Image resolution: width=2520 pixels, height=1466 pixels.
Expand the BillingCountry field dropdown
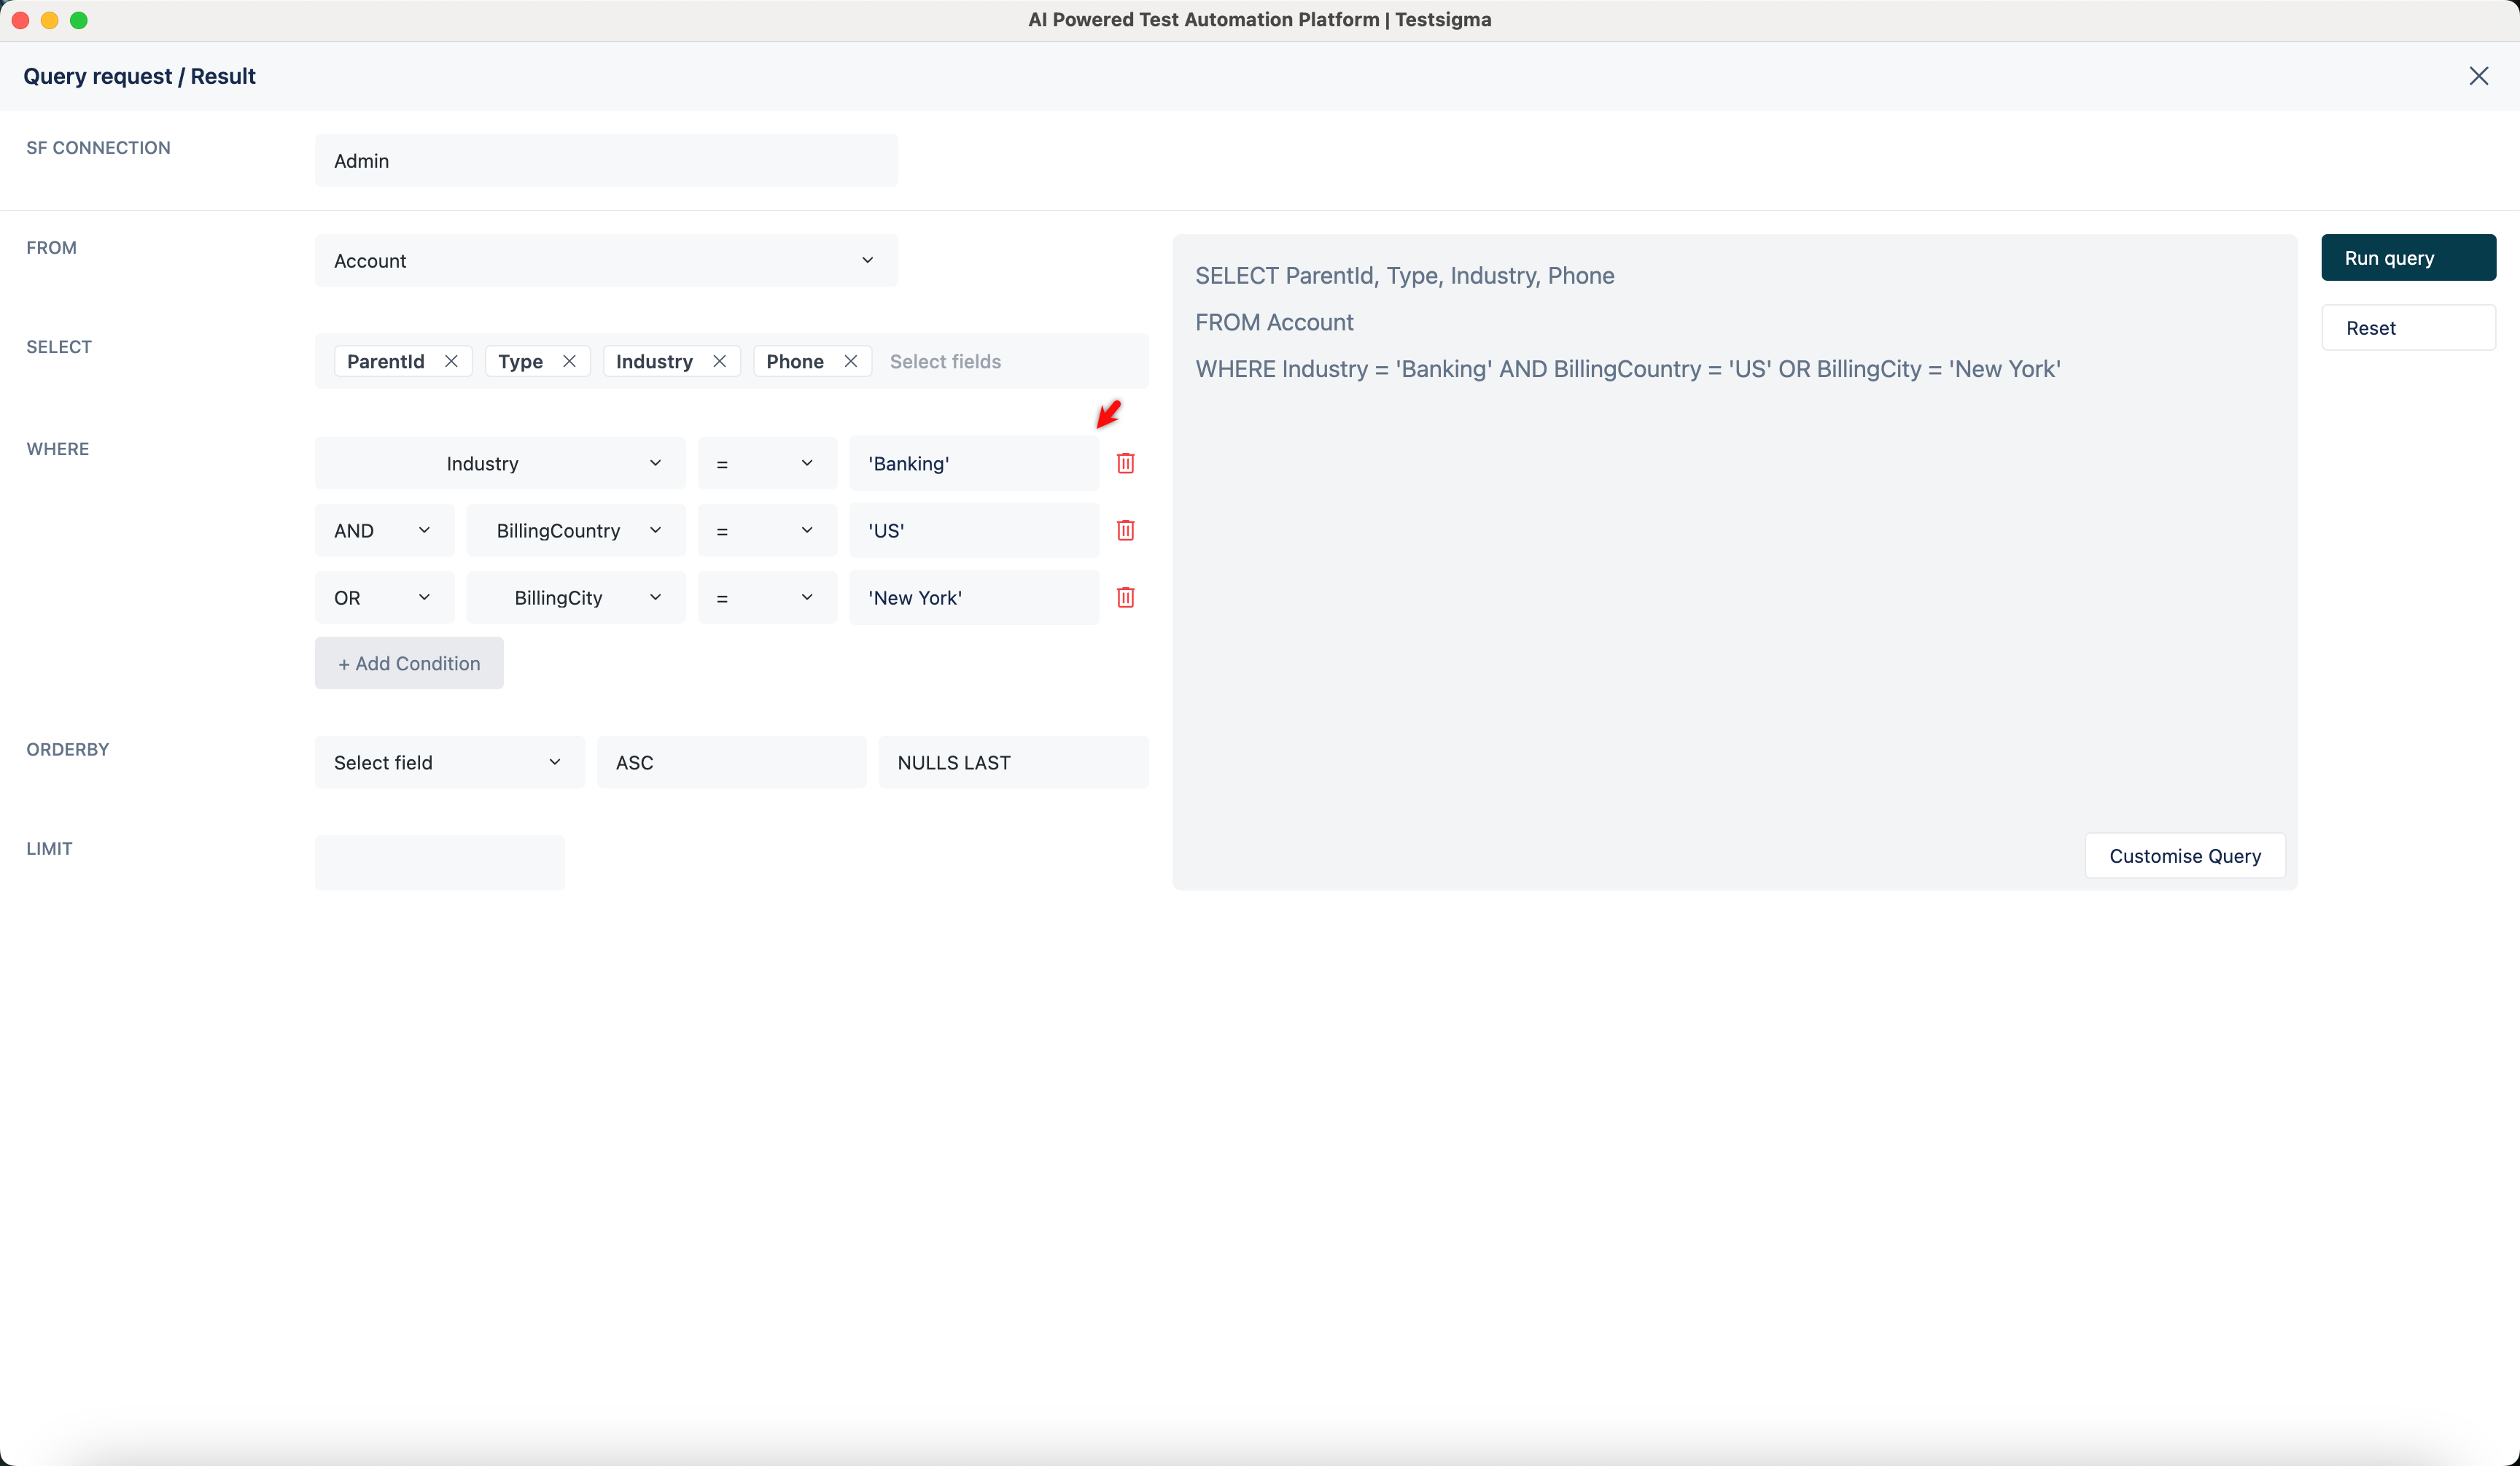(x=656, y=530)
